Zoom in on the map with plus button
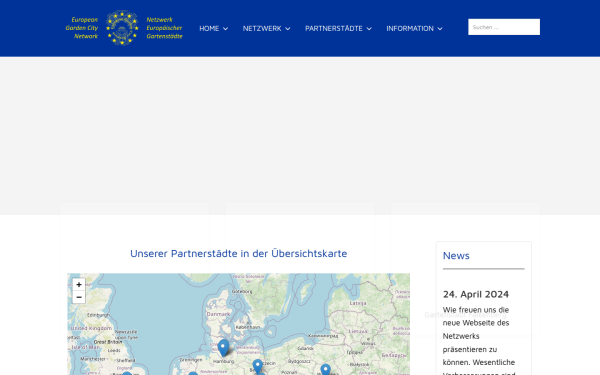The width and height of the screenshot is (600, 375). 79,284
